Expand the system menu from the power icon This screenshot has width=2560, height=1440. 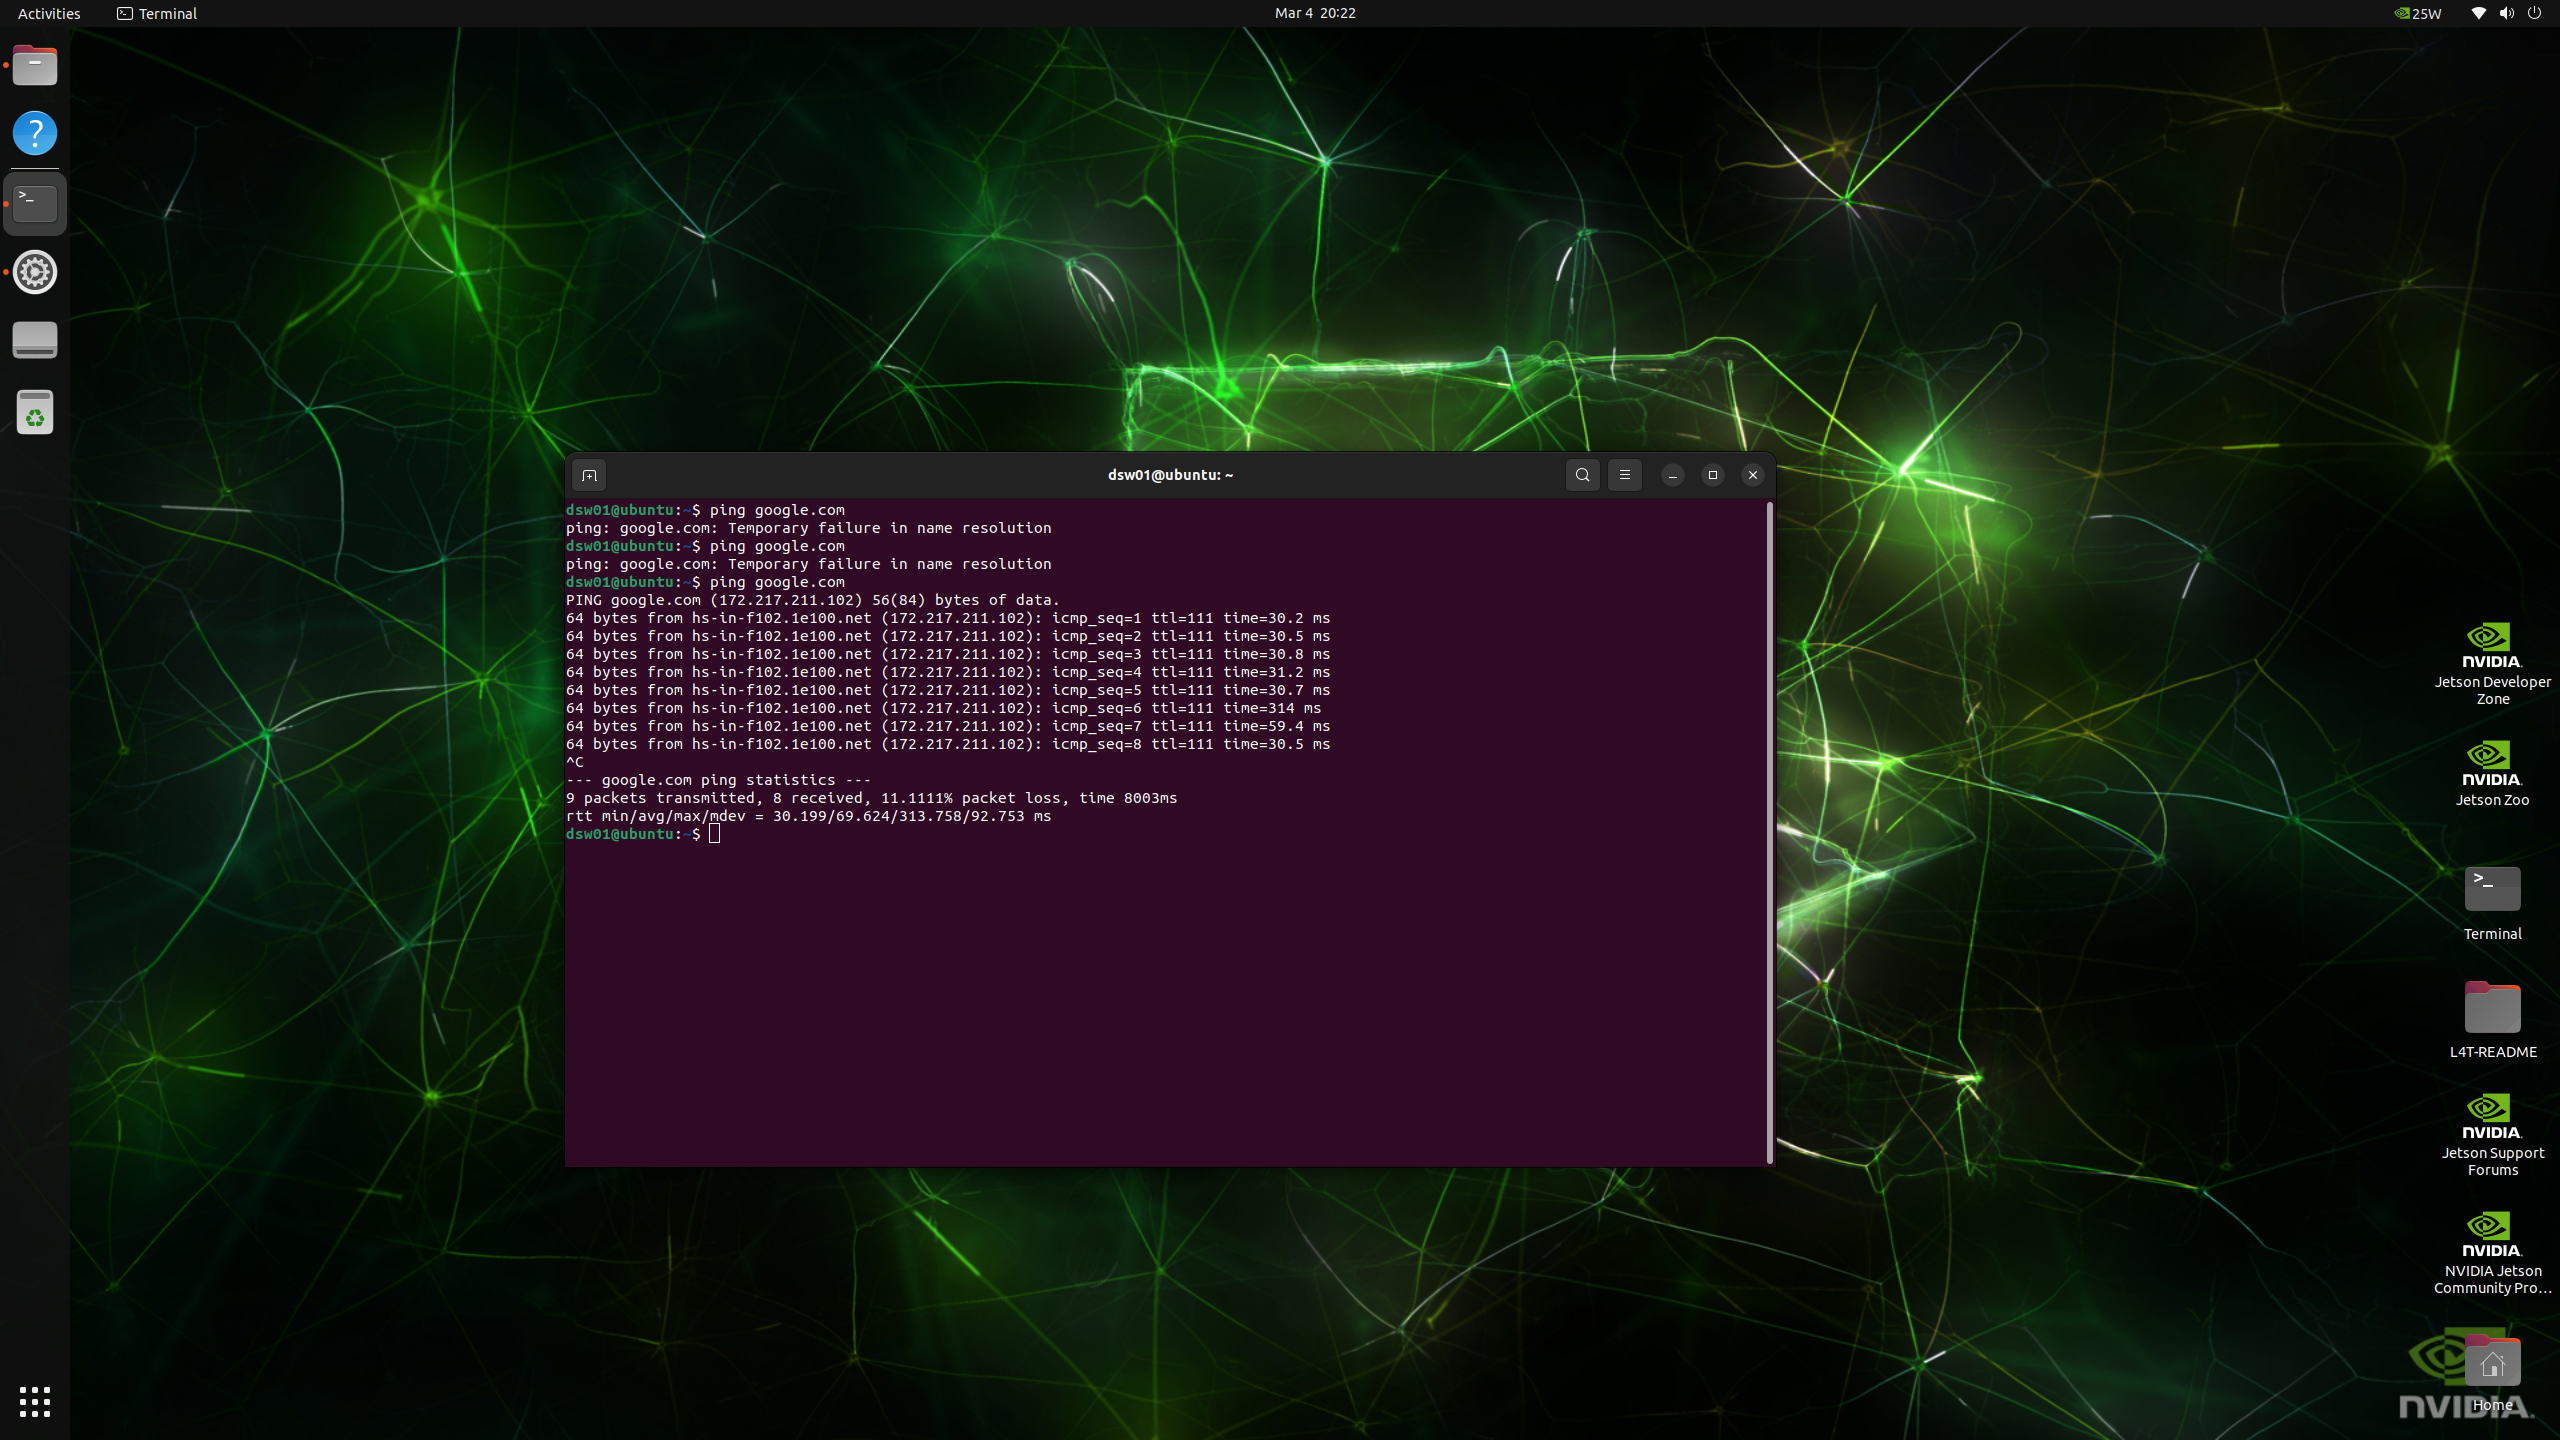[2534, 13]
